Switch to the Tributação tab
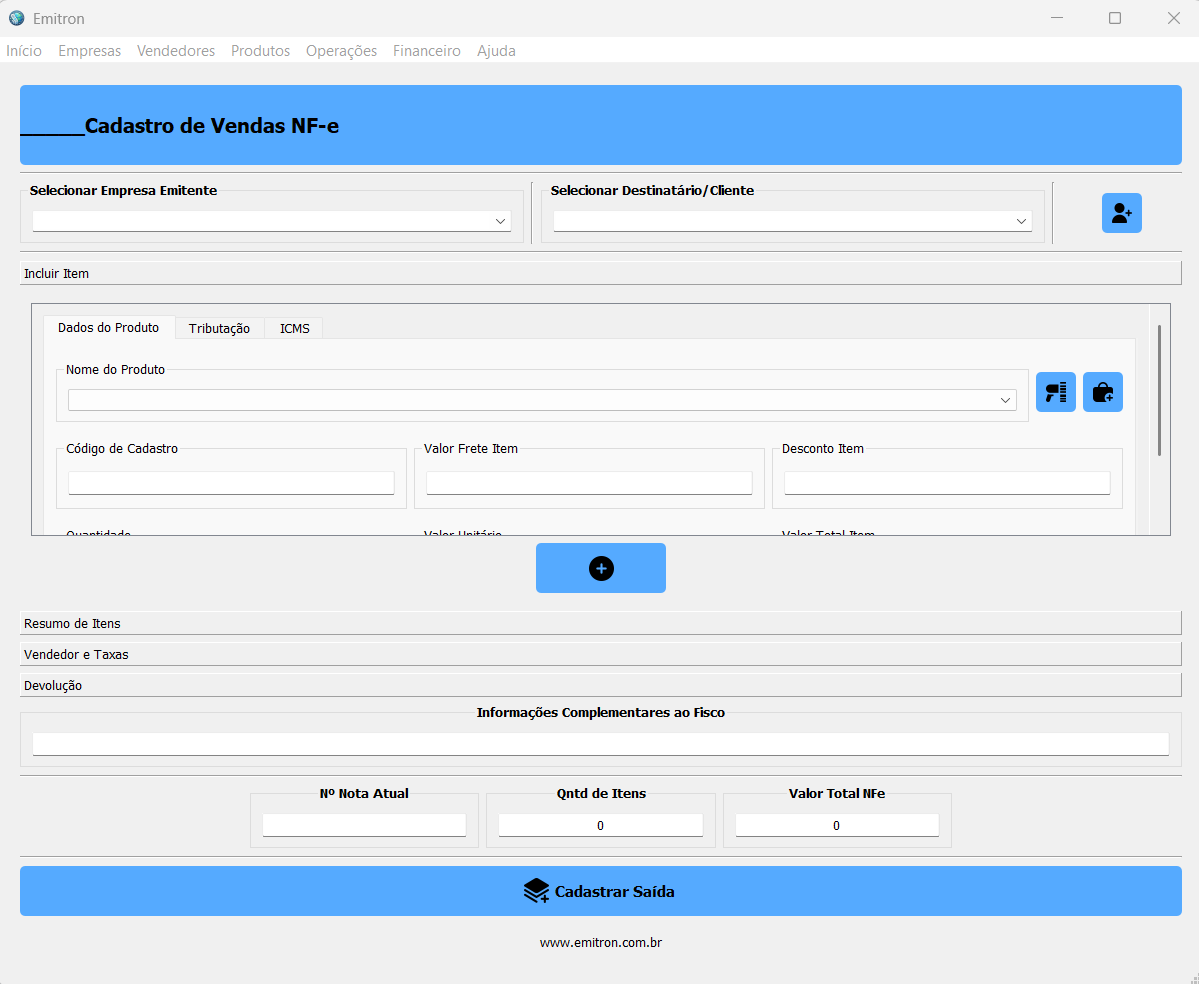 tap(219, 328)
